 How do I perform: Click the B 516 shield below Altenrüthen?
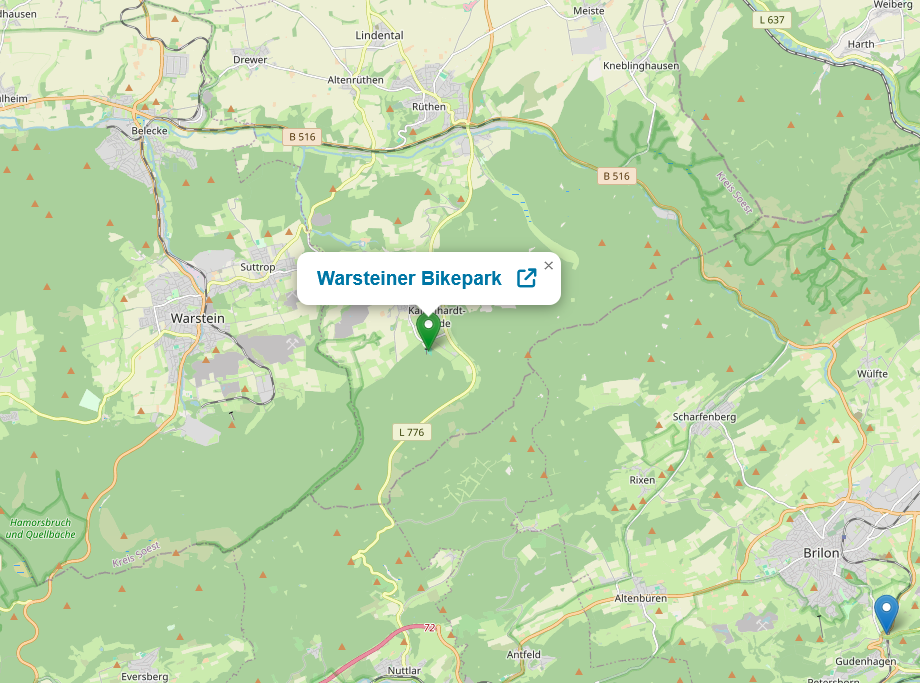click(x=302, y=137)
